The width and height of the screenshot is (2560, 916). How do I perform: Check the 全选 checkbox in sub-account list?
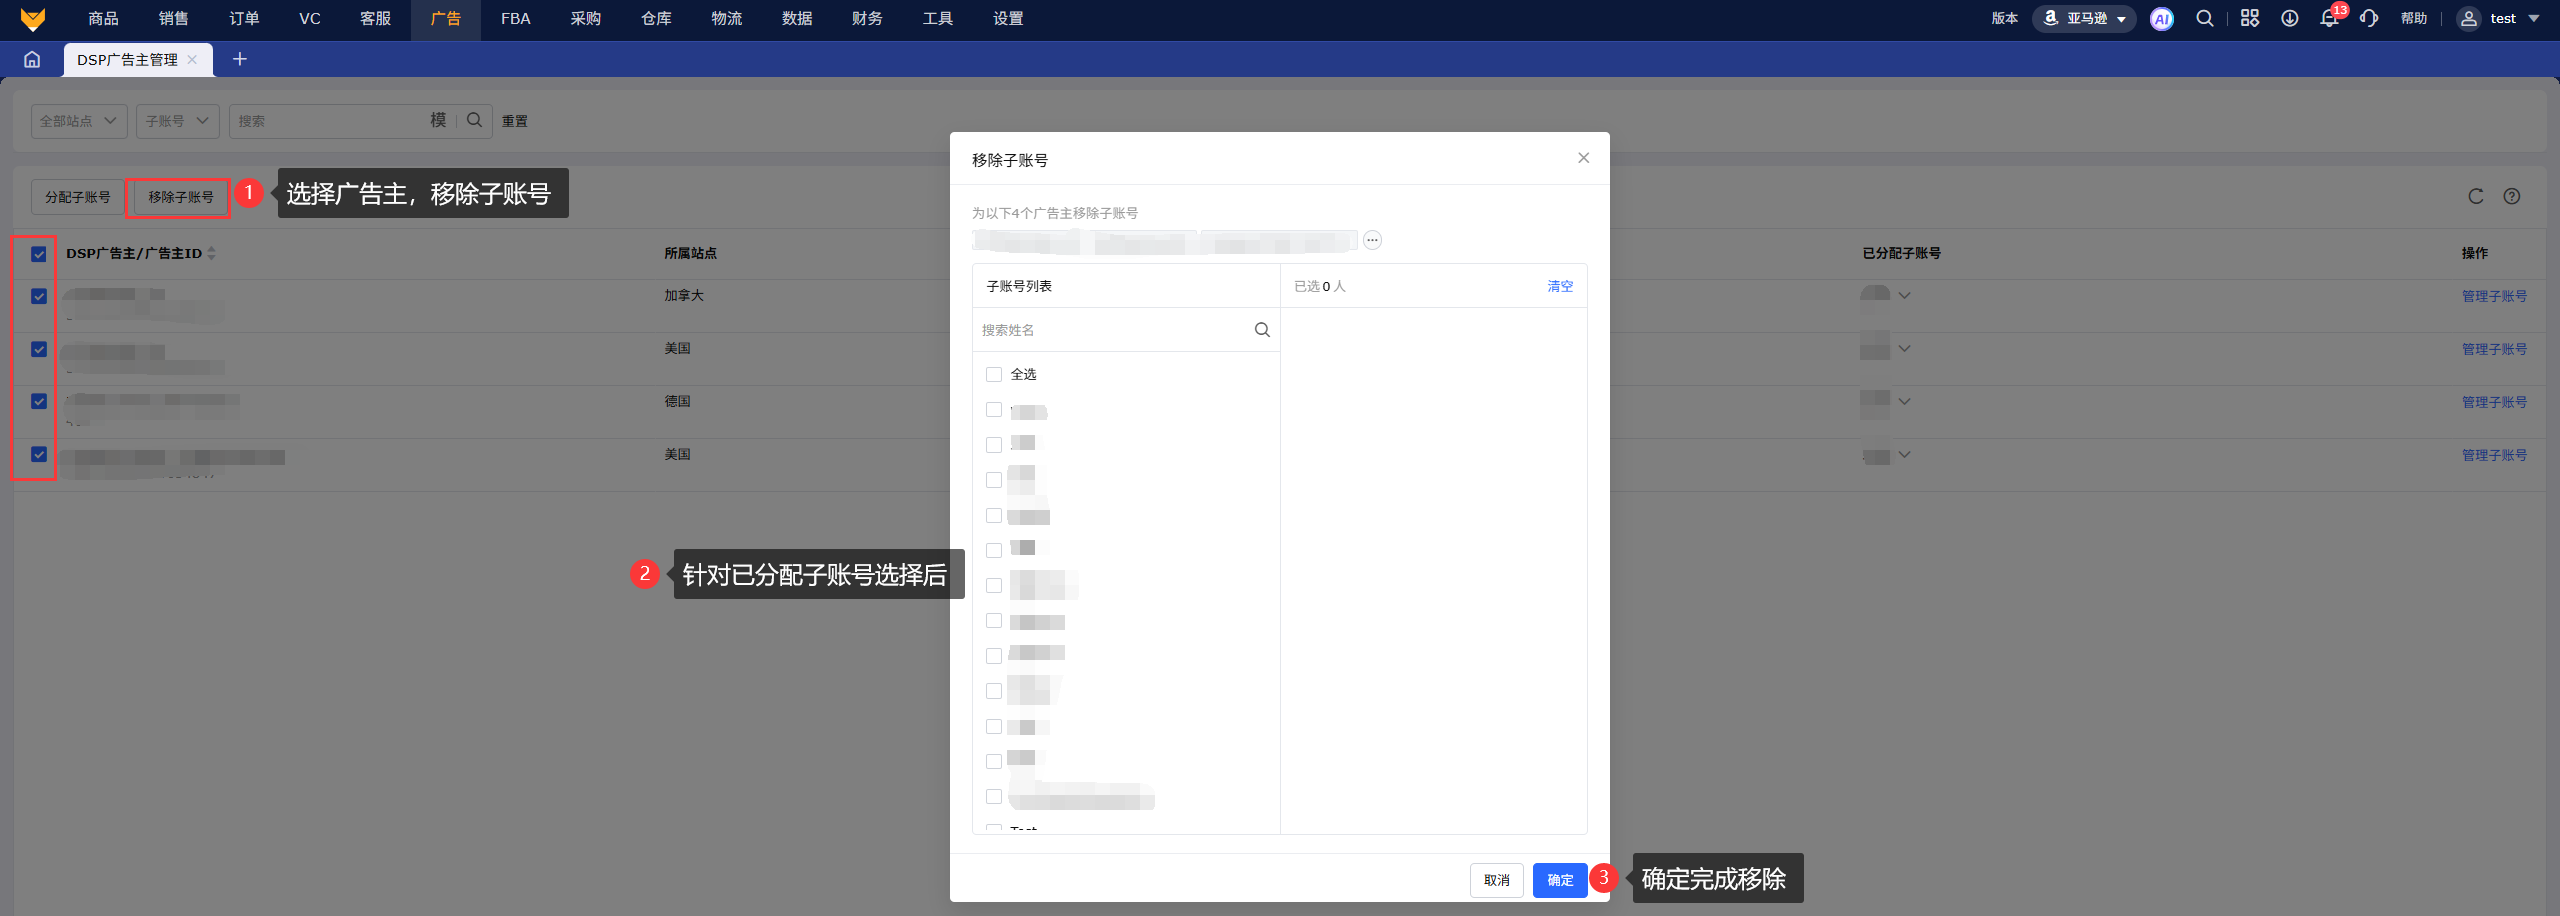point(994,374)
